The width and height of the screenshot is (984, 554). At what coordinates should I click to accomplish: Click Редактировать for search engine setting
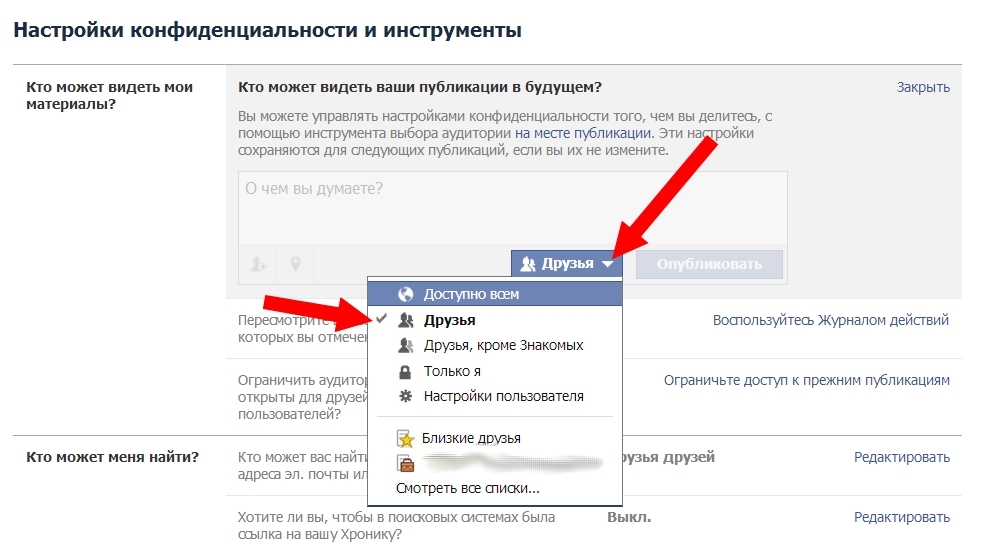[x=902, y=518]
